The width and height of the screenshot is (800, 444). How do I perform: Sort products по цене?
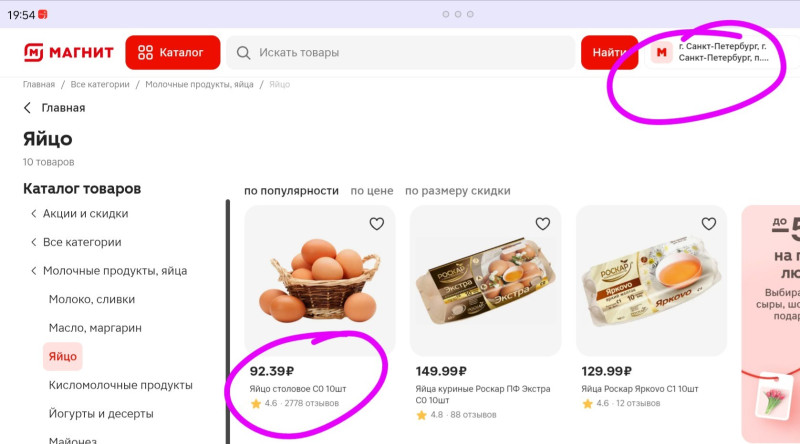[x=372, y=191]
